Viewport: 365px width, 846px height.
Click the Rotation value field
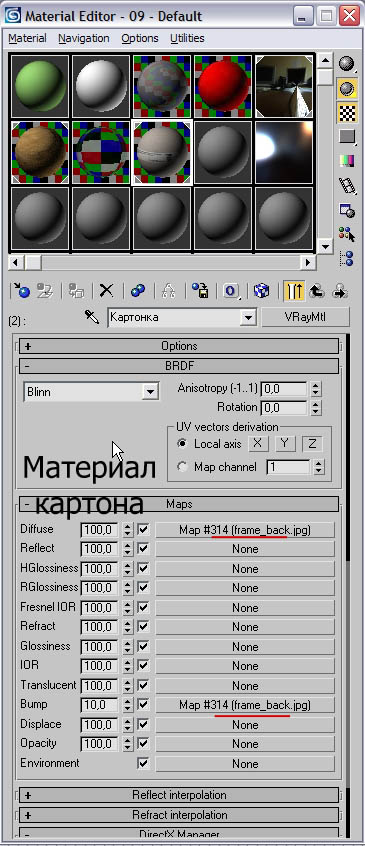[x=284, y=407]
